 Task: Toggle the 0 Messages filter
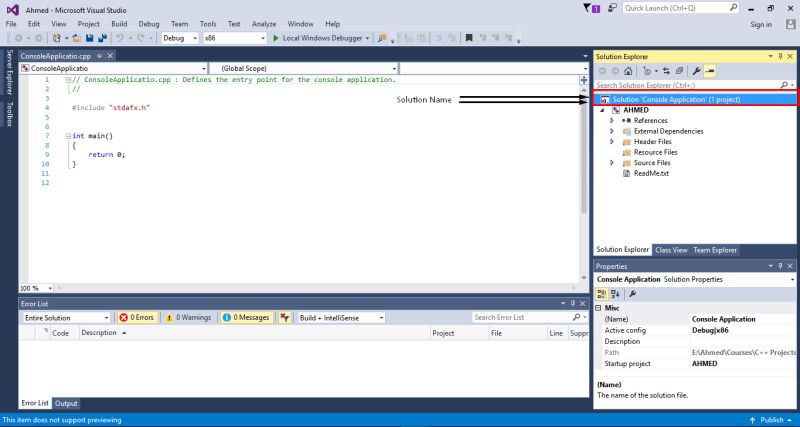pos(246,317)
